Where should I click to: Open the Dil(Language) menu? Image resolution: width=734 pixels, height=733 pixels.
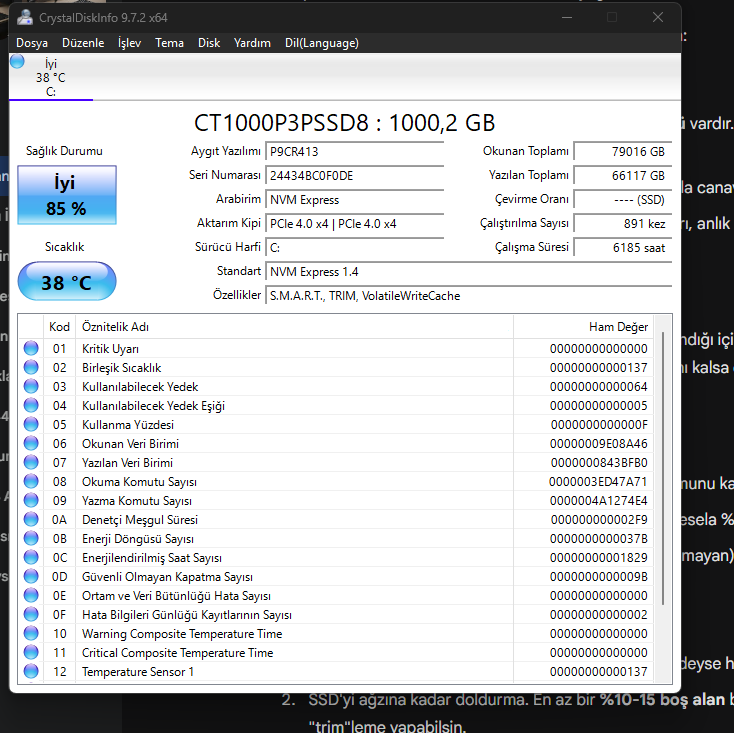(322, 43)
